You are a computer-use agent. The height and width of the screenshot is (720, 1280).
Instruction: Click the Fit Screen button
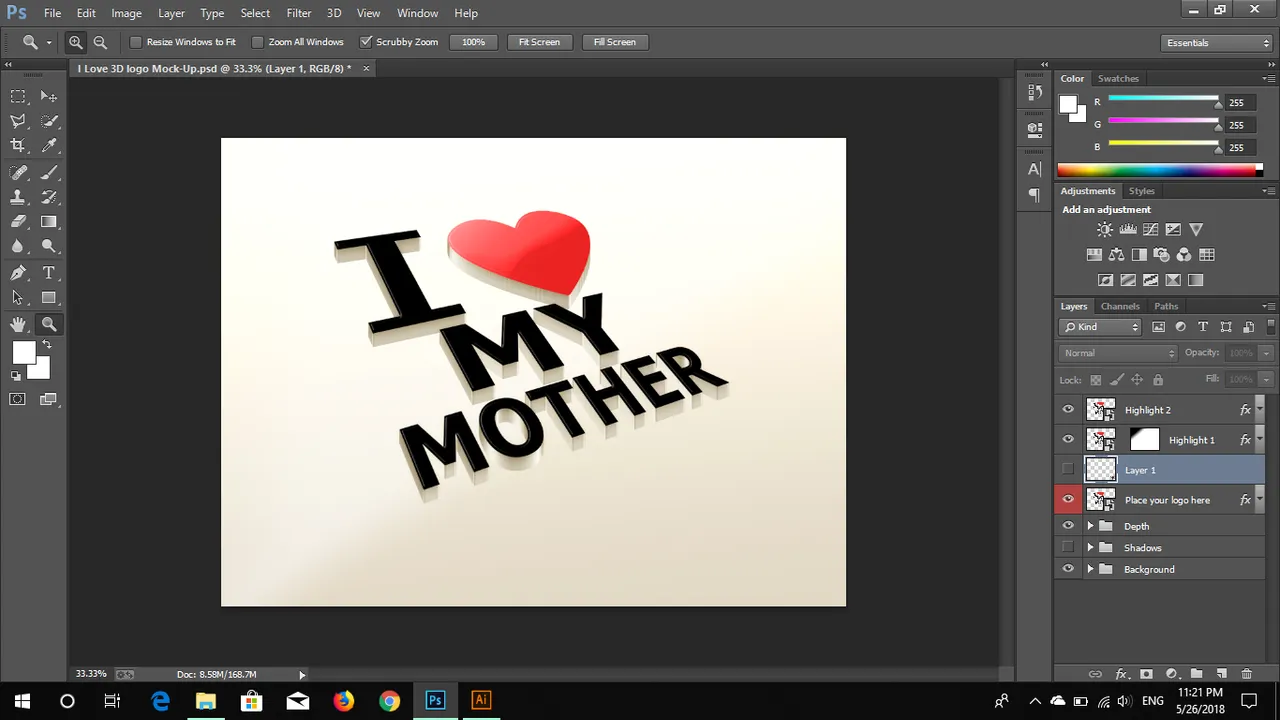[x=539, y=42]
